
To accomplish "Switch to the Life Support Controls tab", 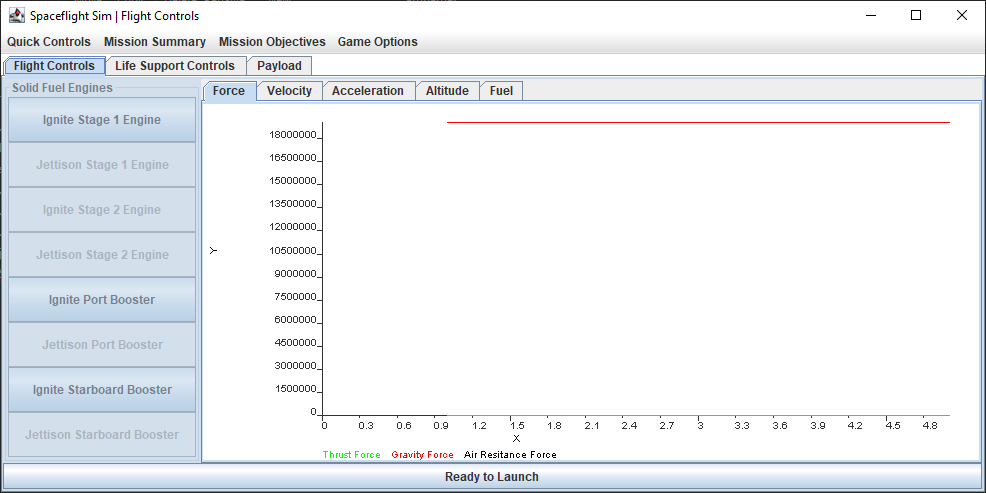I will (175, 65).
